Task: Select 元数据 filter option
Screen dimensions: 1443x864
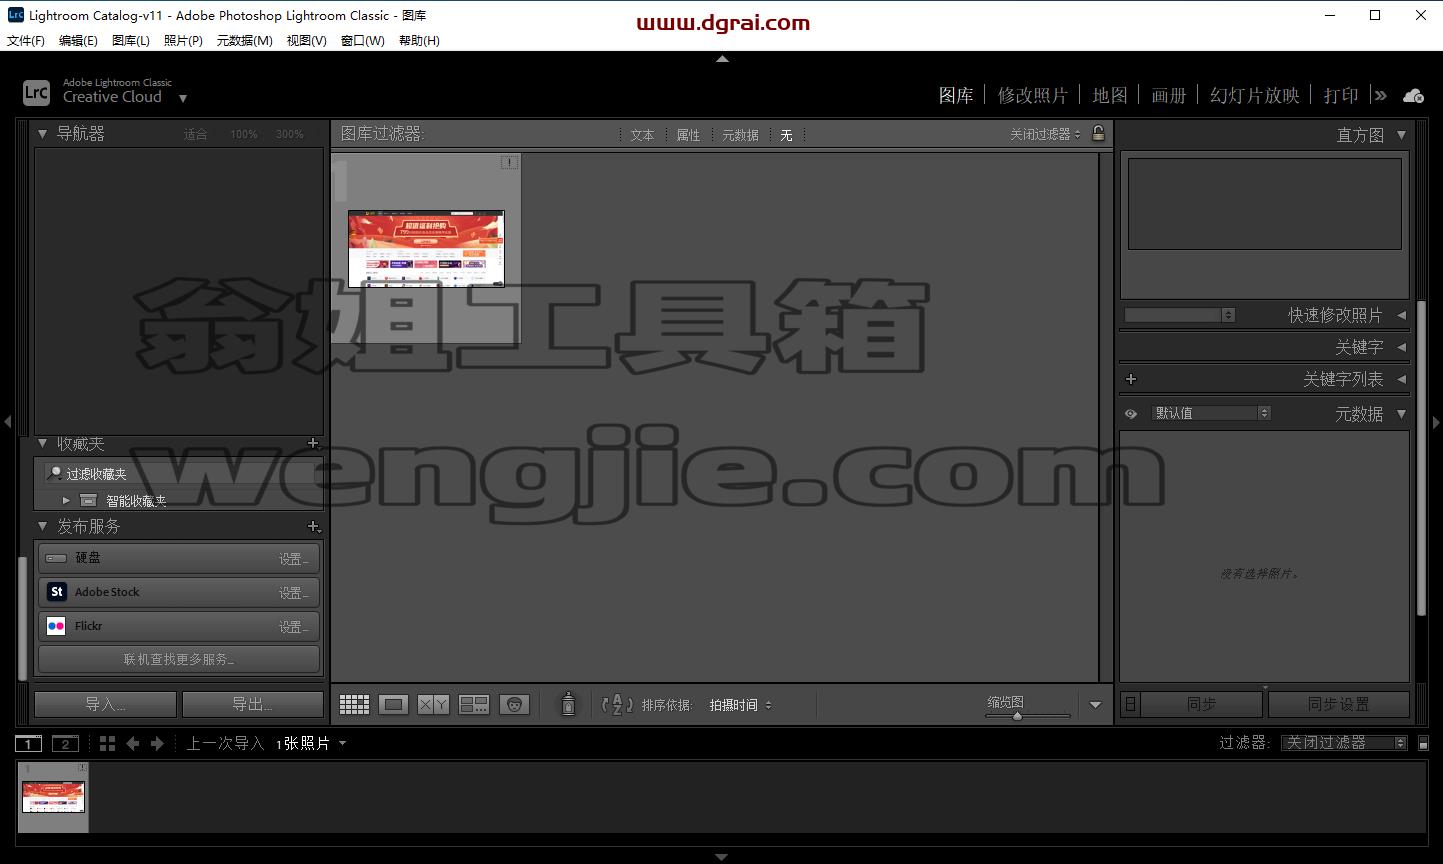Action: pos(740,135)
